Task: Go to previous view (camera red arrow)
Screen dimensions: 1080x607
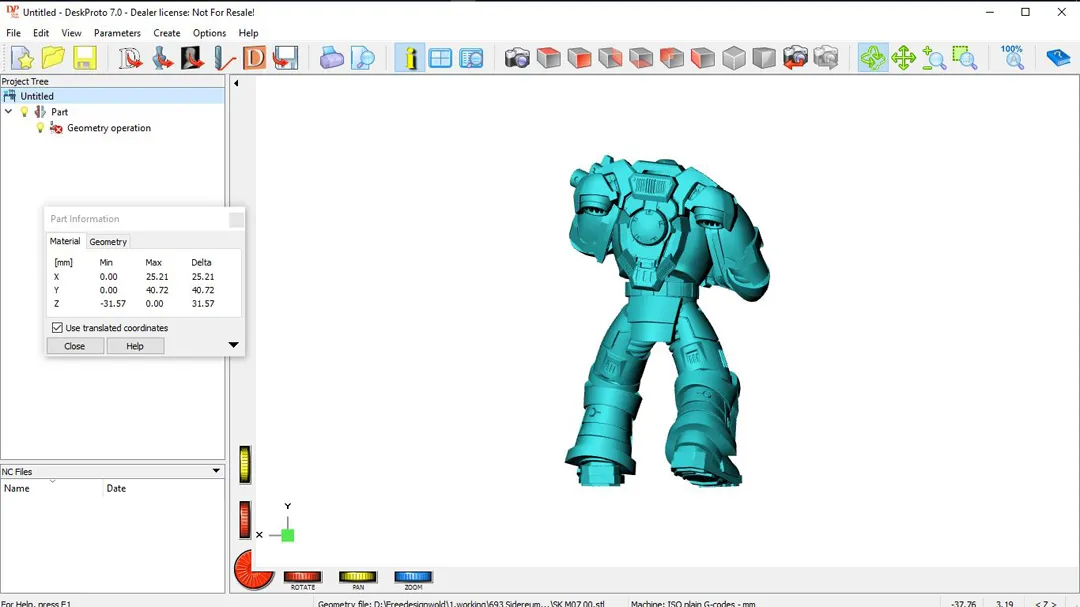Action: click(x=795, y=58)
